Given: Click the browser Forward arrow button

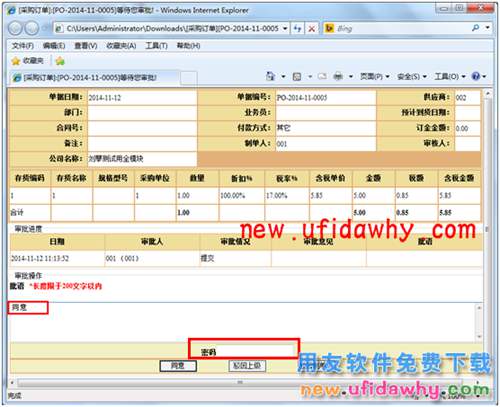Looking at the screenshot, I should 32,28.
